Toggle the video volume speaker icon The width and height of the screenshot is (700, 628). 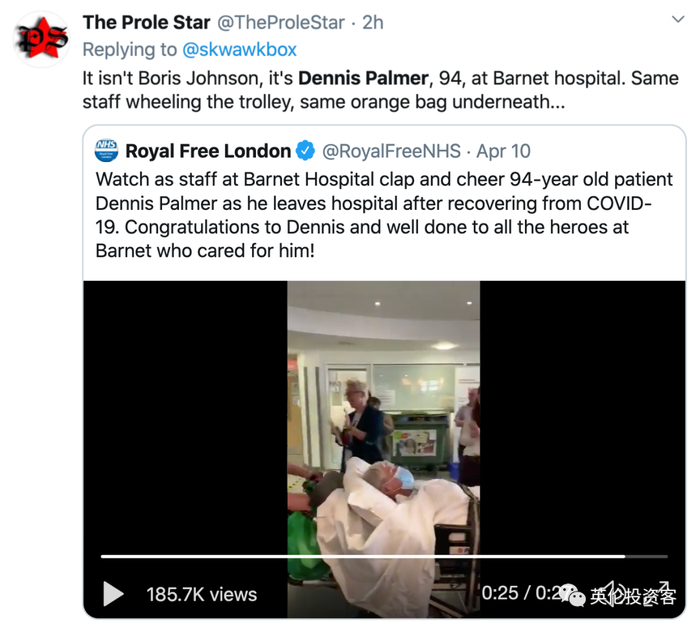pos(612,592)
